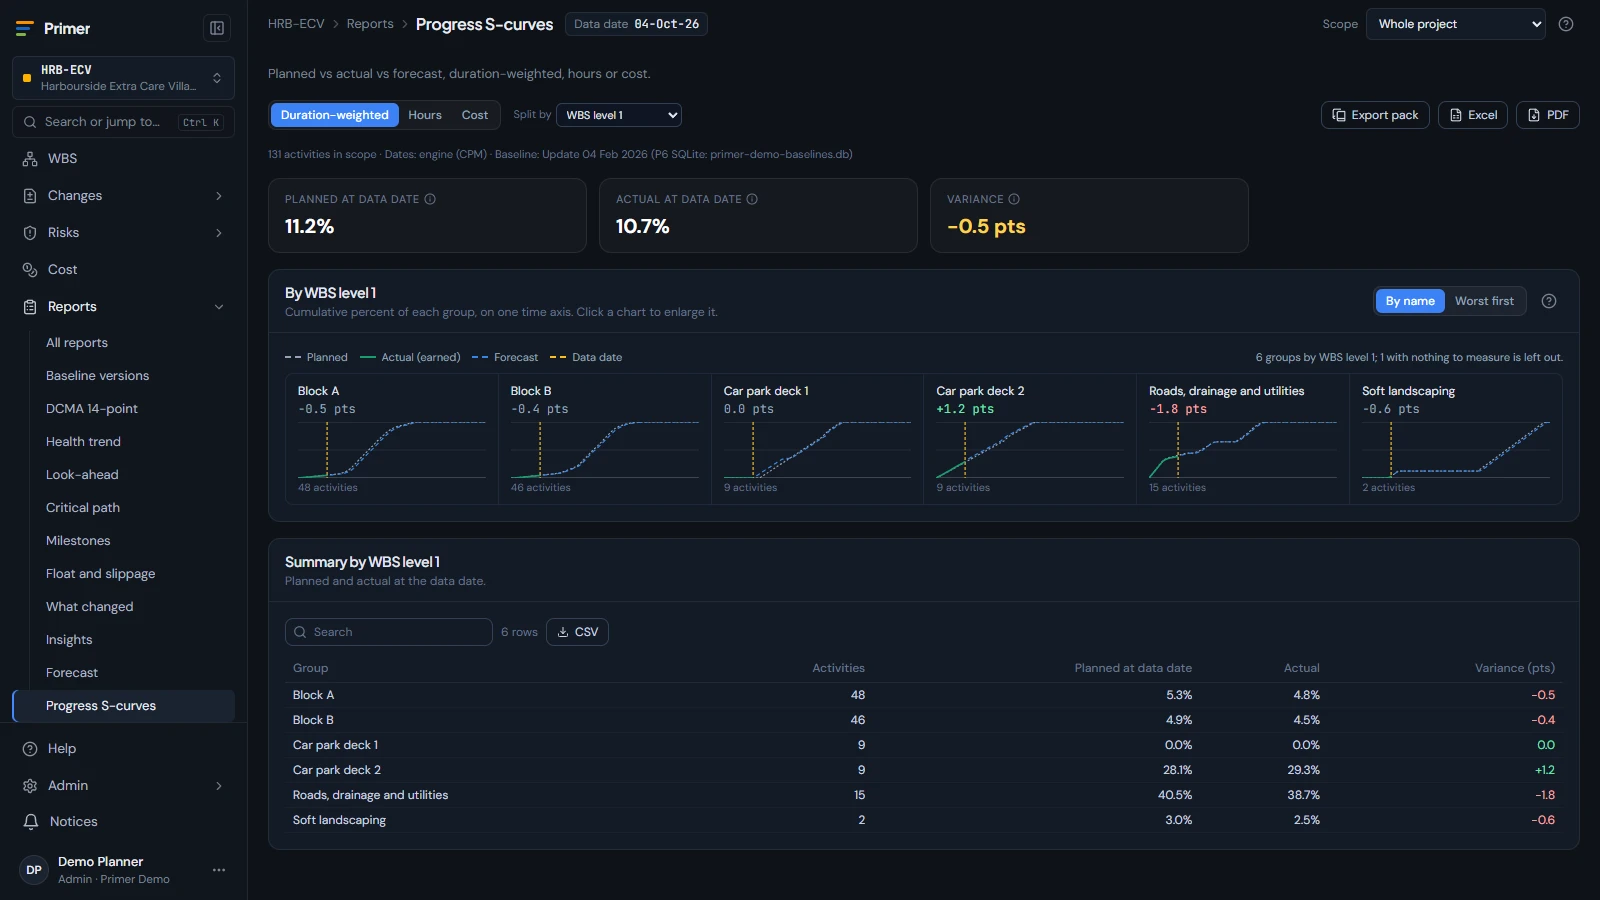Click the Search or jump to field
Screen dimensions: 1600x900
(x=123, y=122)
